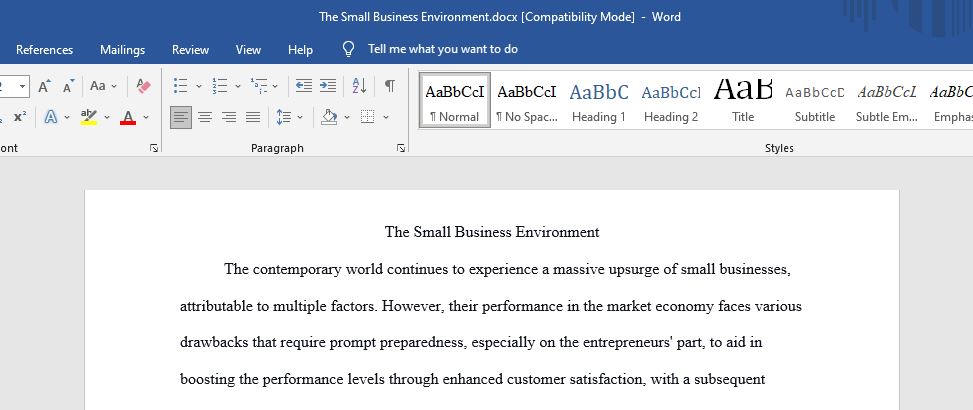Viewport: 973px width, 410px height.
Task: Align text left
Action: click(181, 117)
